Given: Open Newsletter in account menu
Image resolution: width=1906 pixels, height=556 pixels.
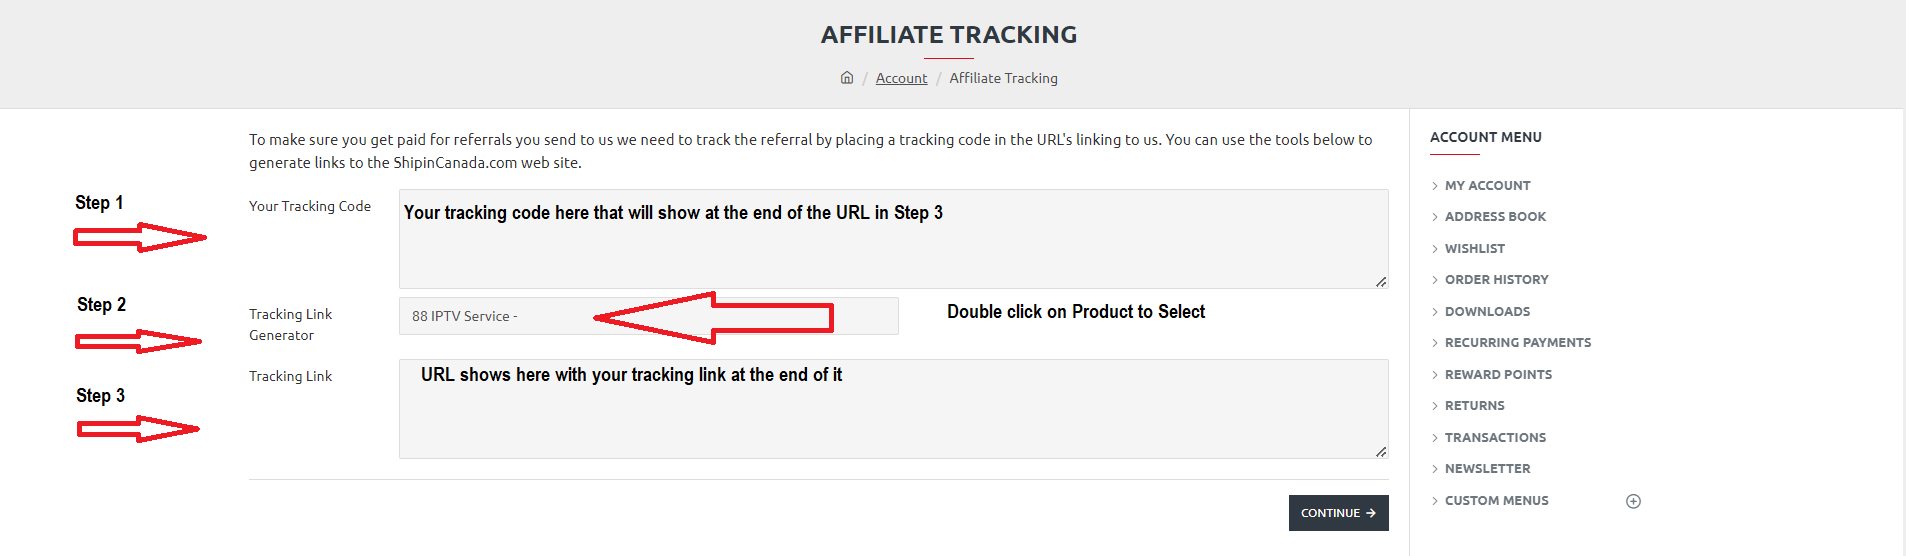Looking at the screenshot, I should point(1487,469).
